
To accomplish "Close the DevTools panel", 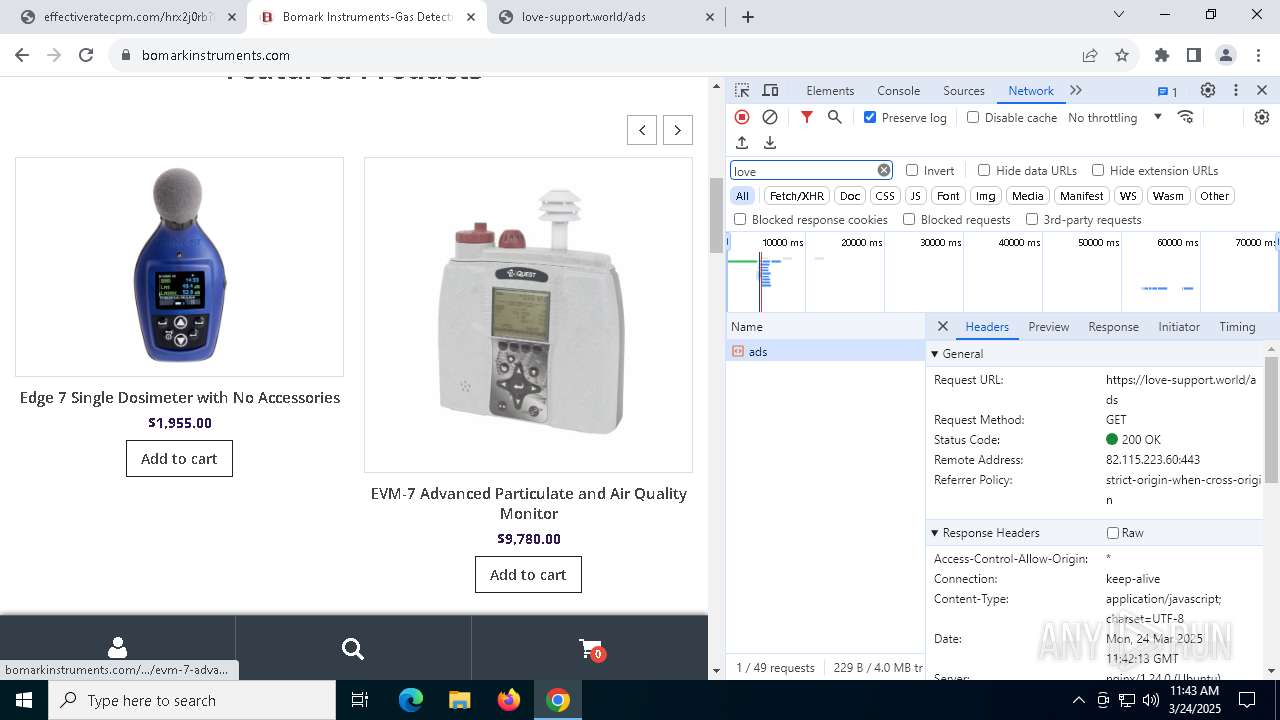I will click(1262, 90).
